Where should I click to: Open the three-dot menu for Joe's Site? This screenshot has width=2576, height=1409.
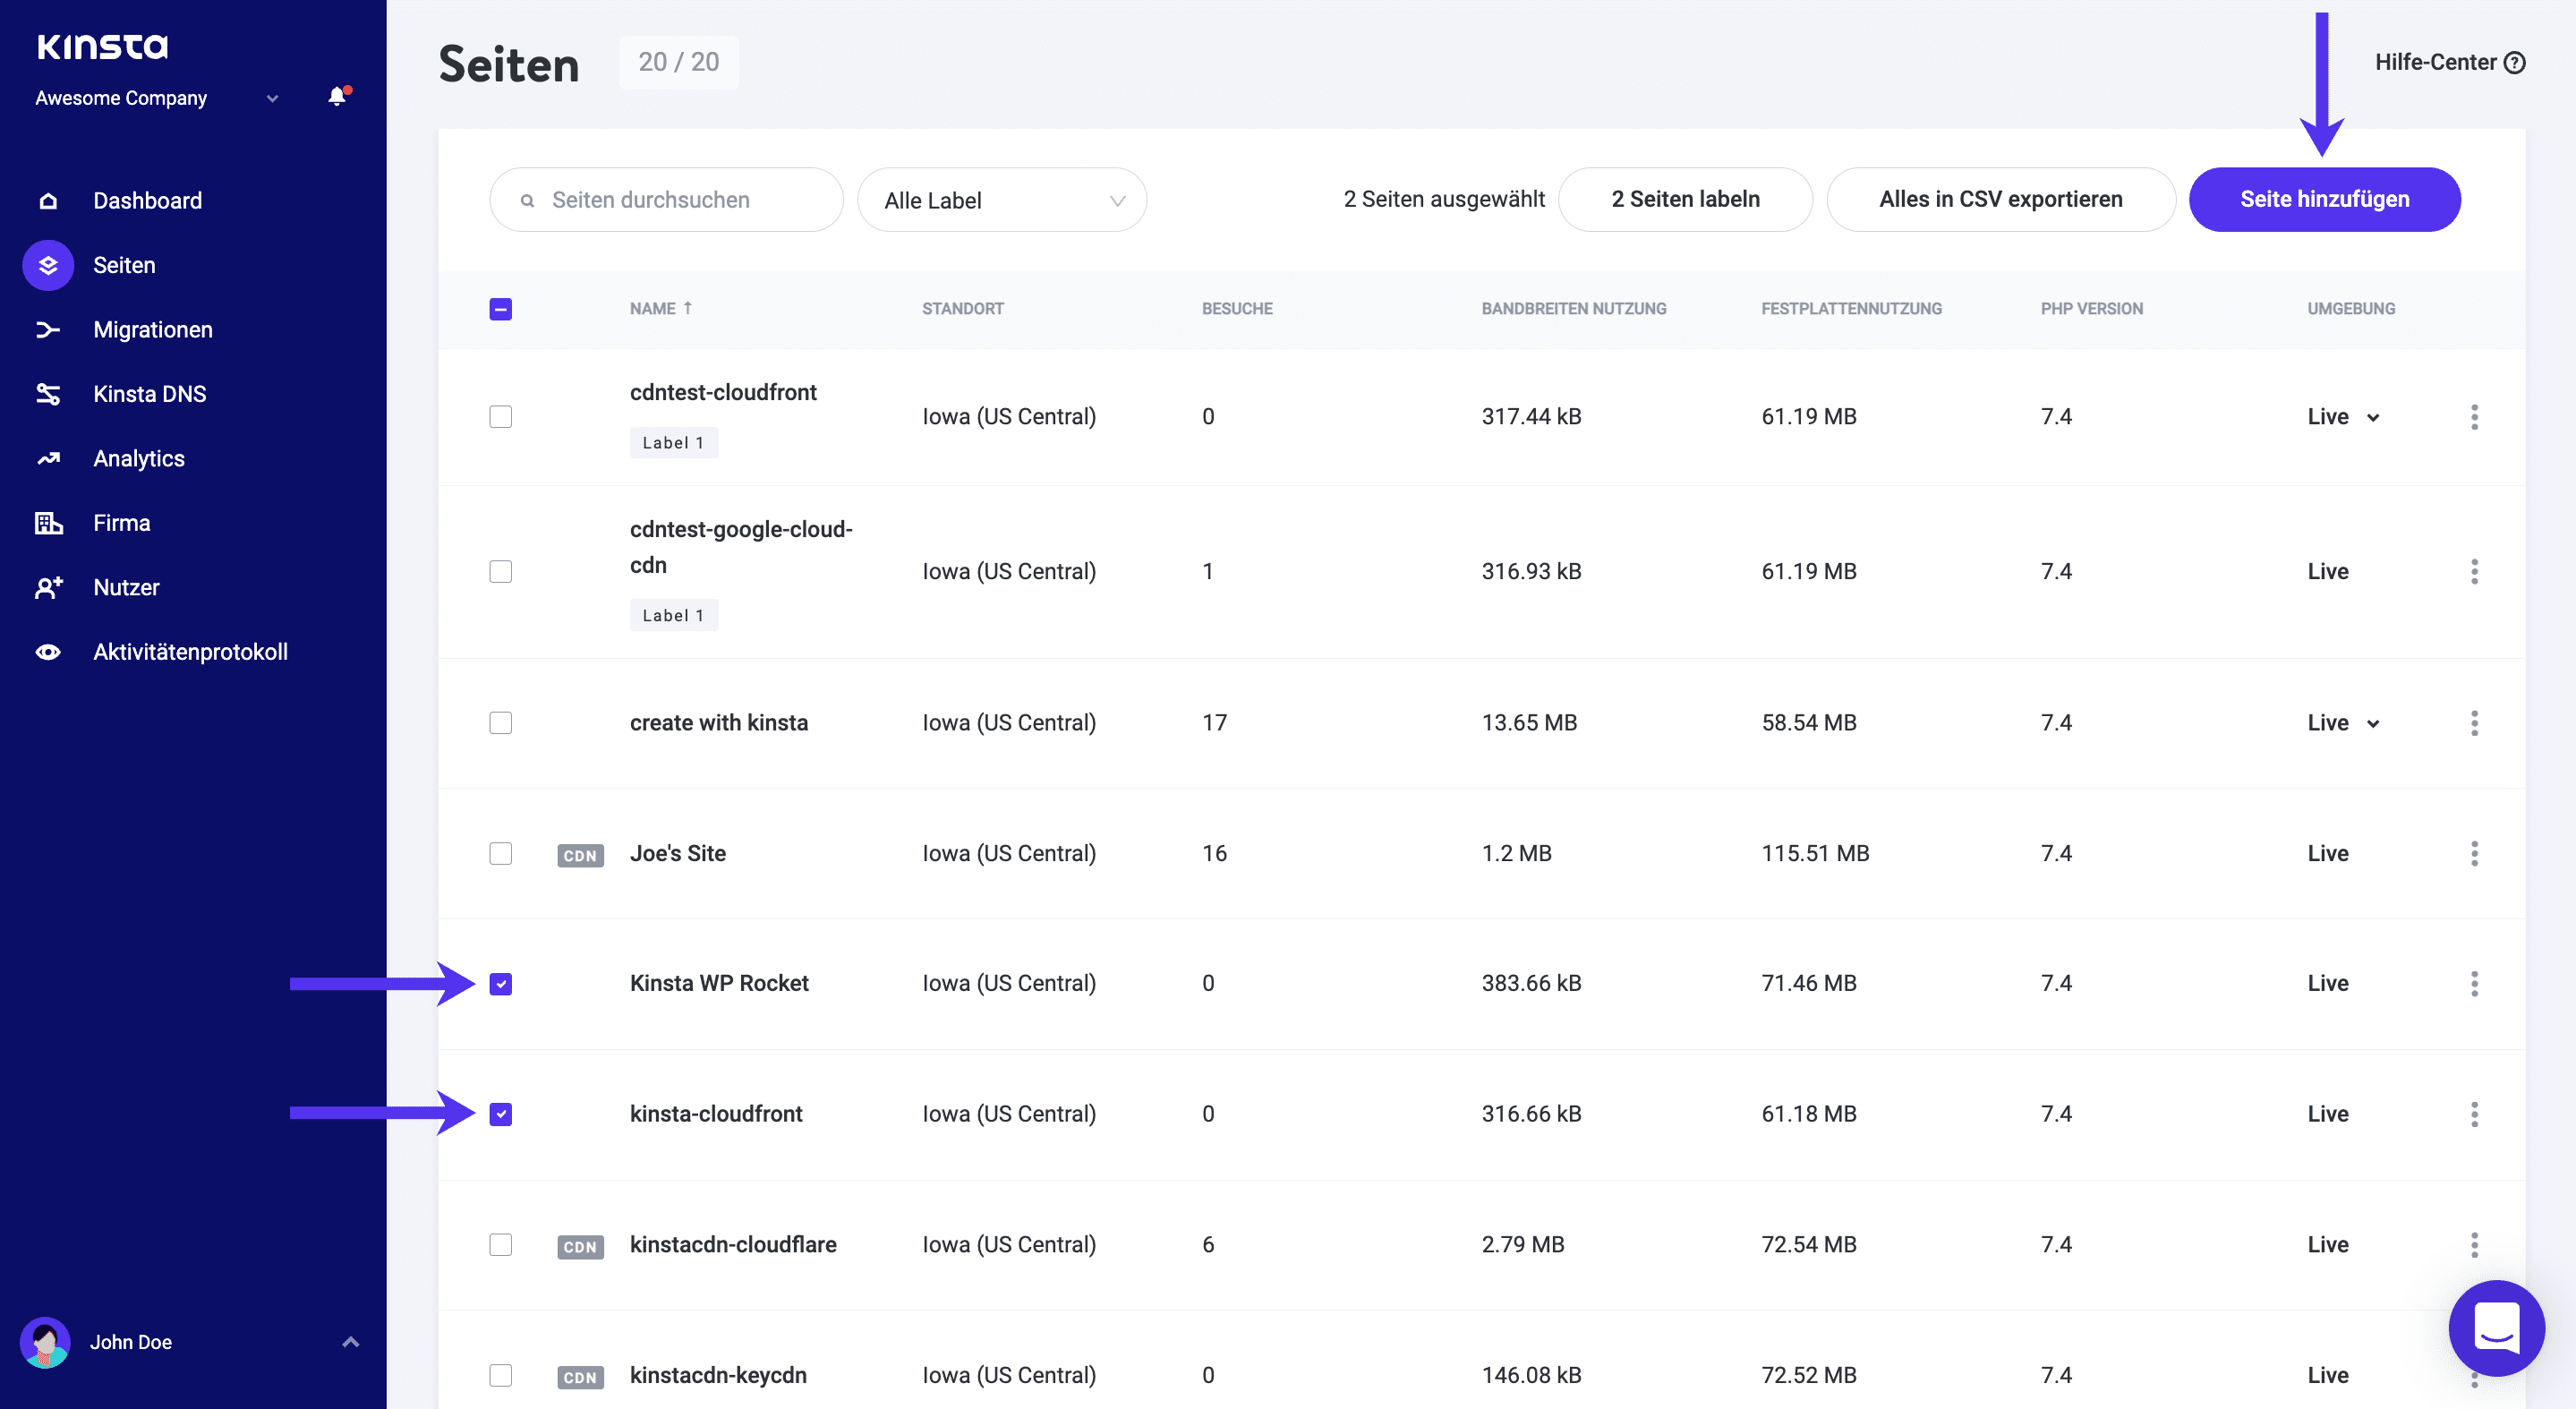(2474, 853)
